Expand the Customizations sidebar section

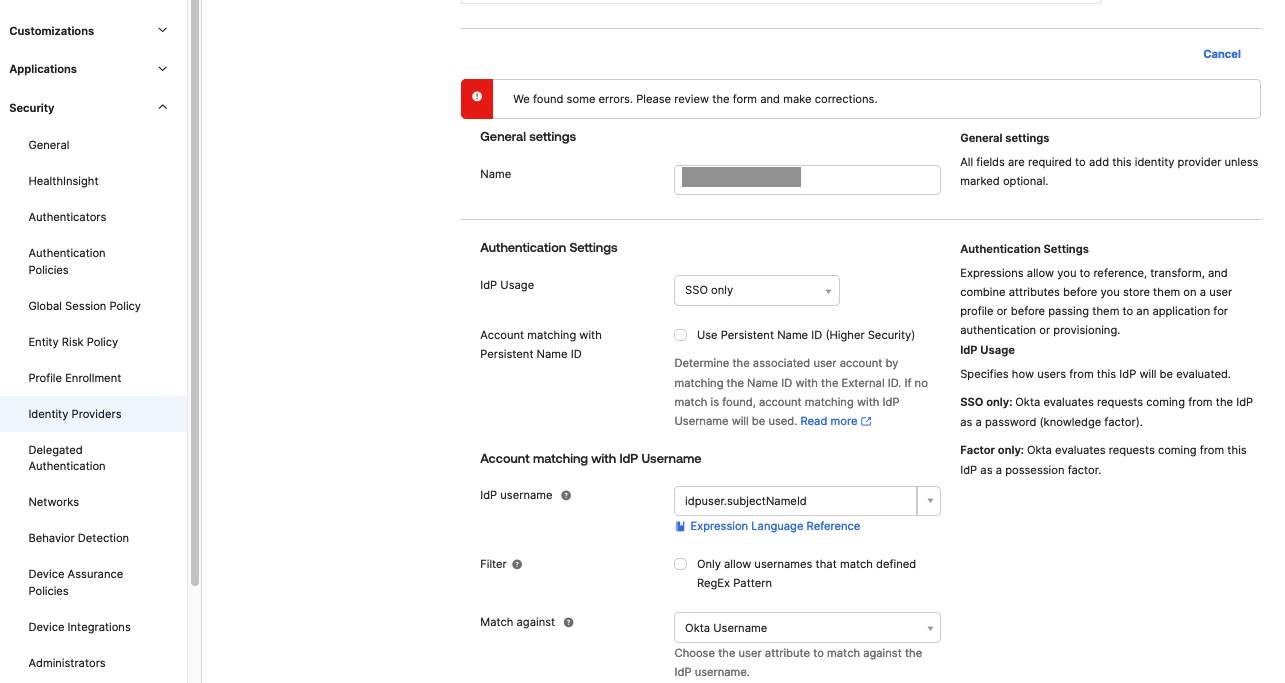click(162, 31)
